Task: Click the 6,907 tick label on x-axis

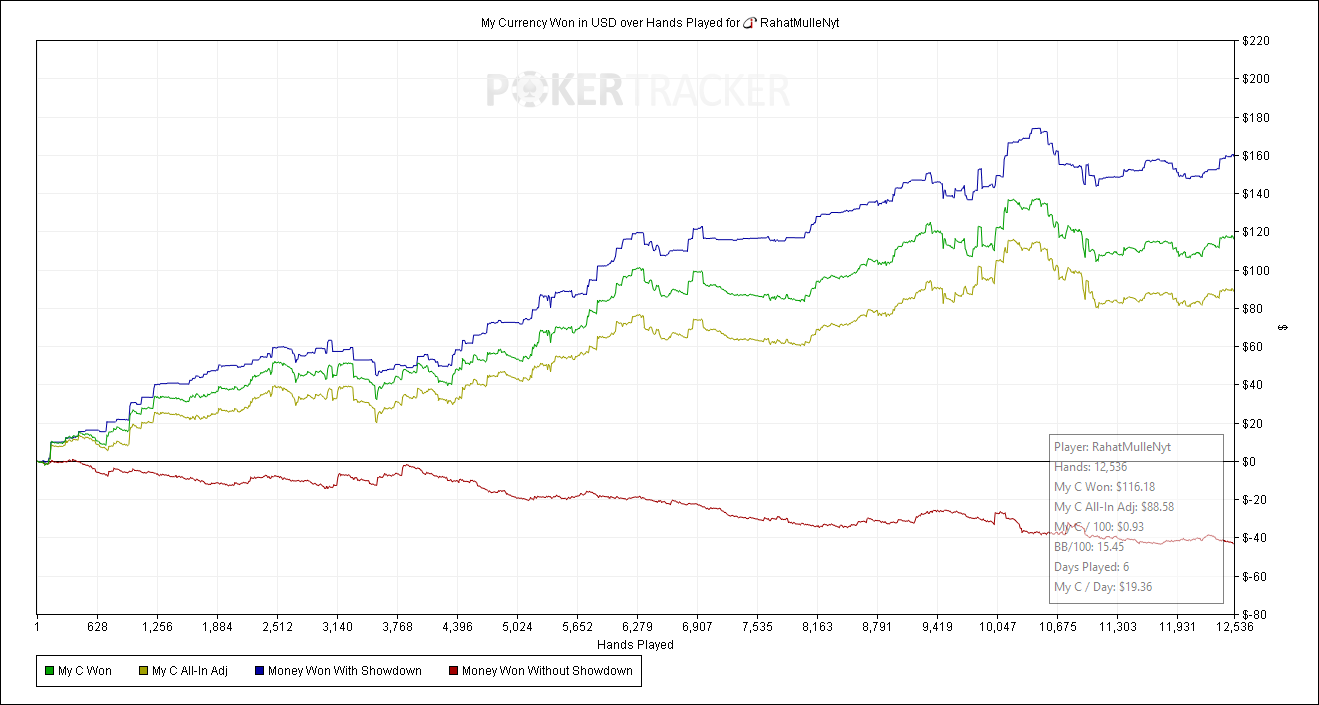Action: click(697, 627)
